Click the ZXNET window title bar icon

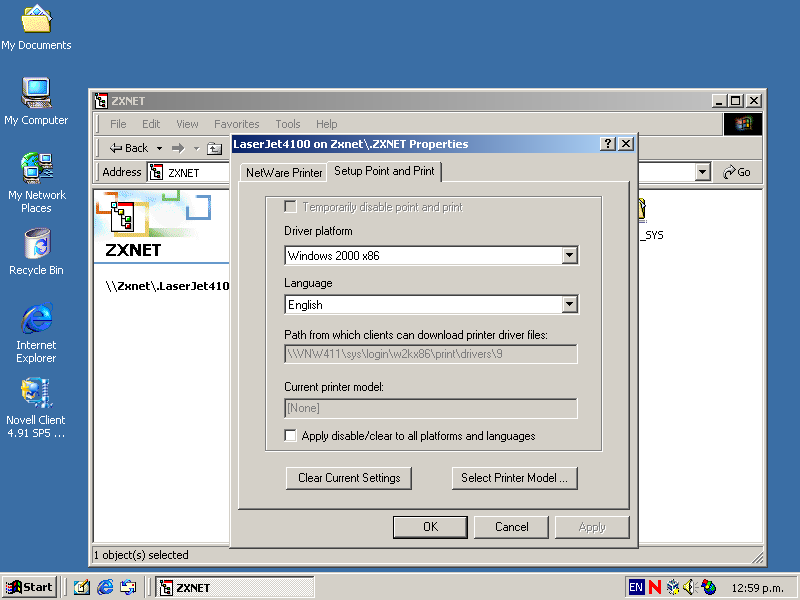[101, 101]
